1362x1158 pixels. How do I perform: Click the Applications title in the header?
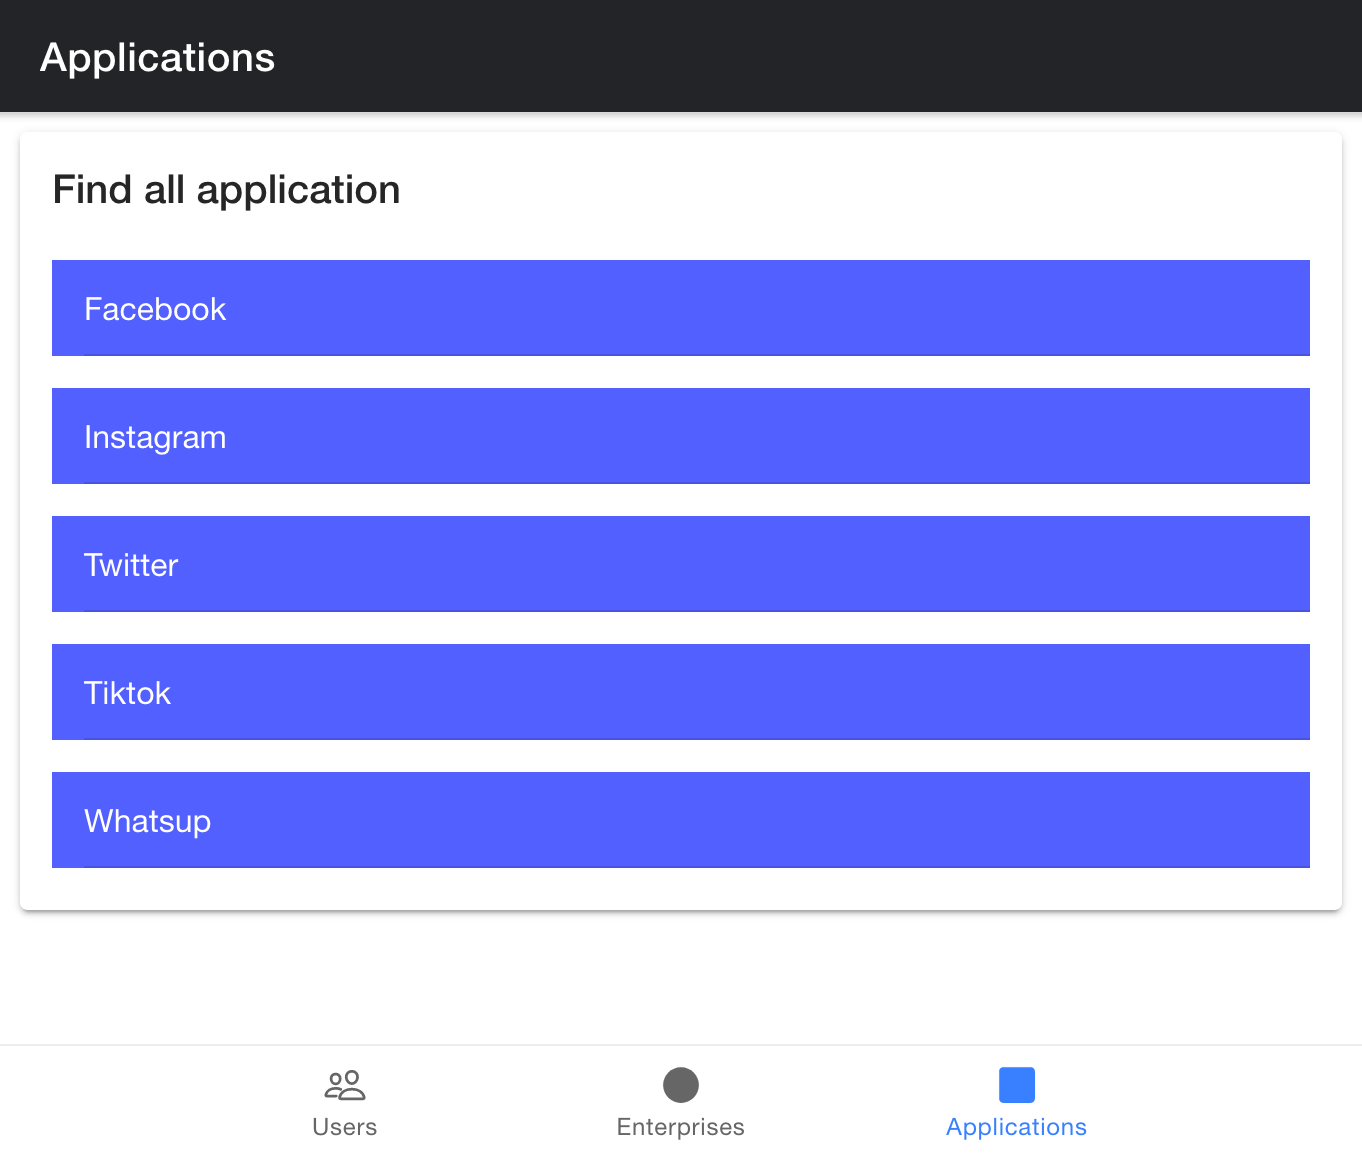157,57
